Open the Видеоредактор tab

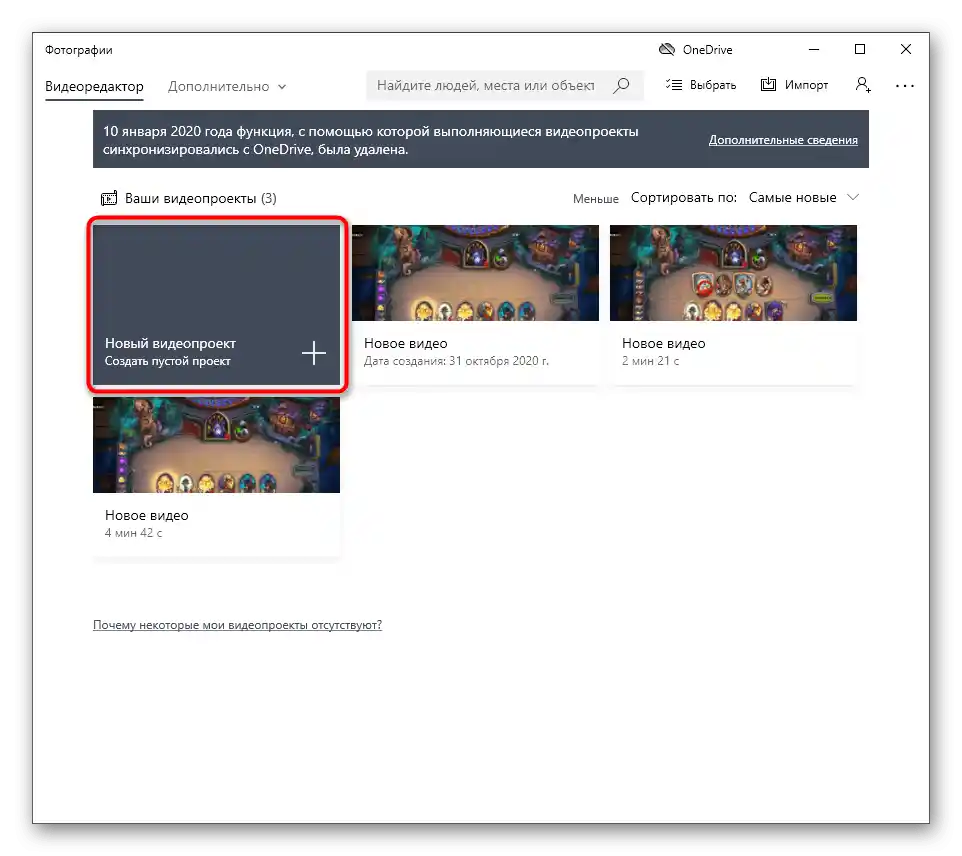94,87
